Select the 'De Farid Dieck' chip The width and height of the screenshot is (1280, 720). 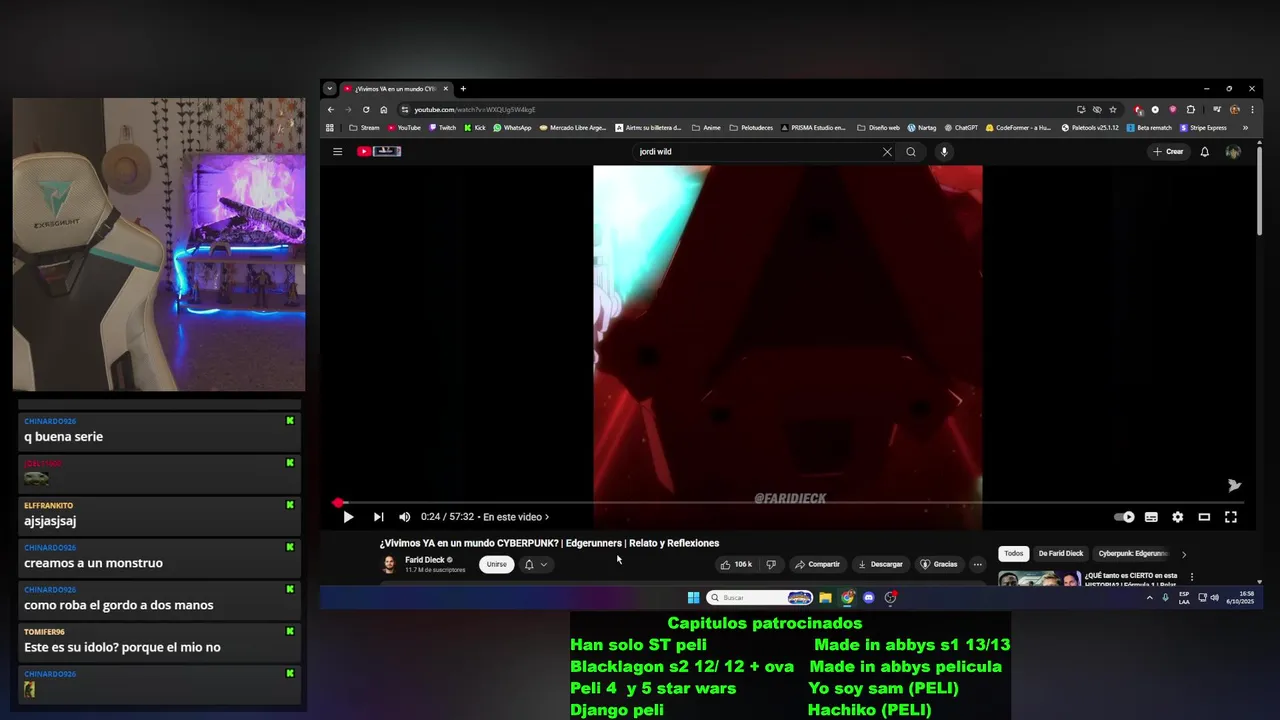point(1061,553)
